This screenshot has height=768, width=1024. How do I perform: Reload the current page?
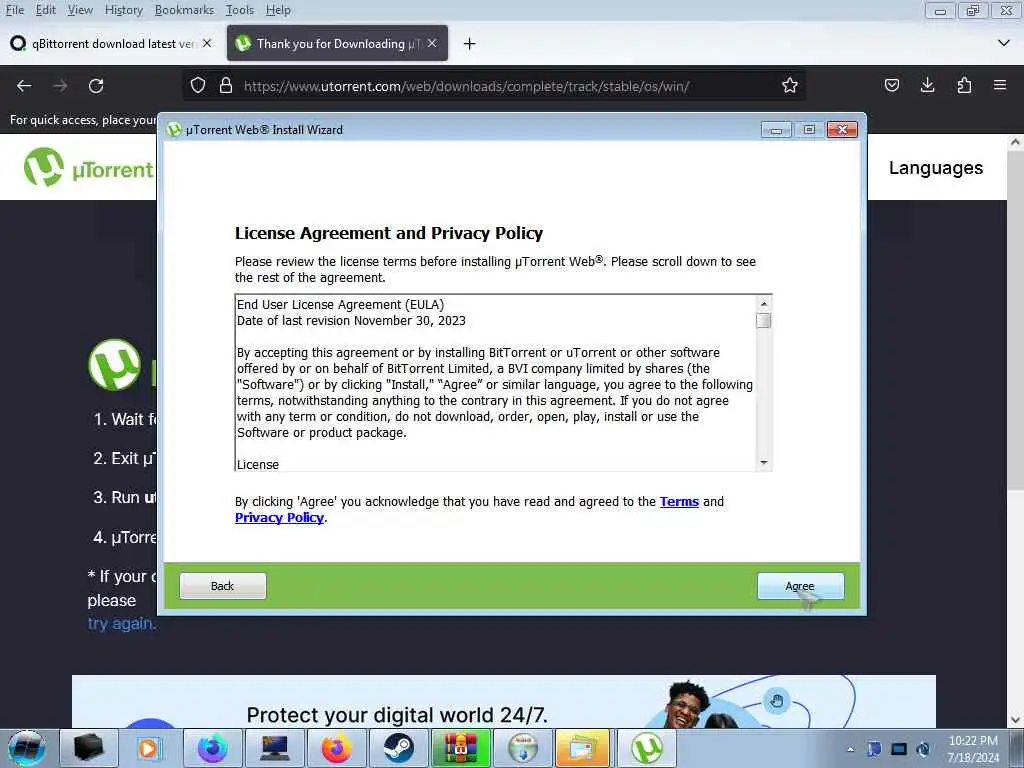[x=96, y=86]
